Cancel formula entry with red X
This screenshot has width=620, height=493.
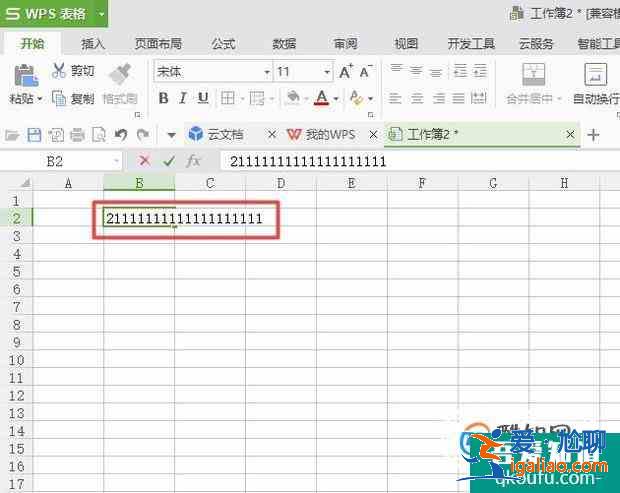pyautogui.click(x=145, y=161)
